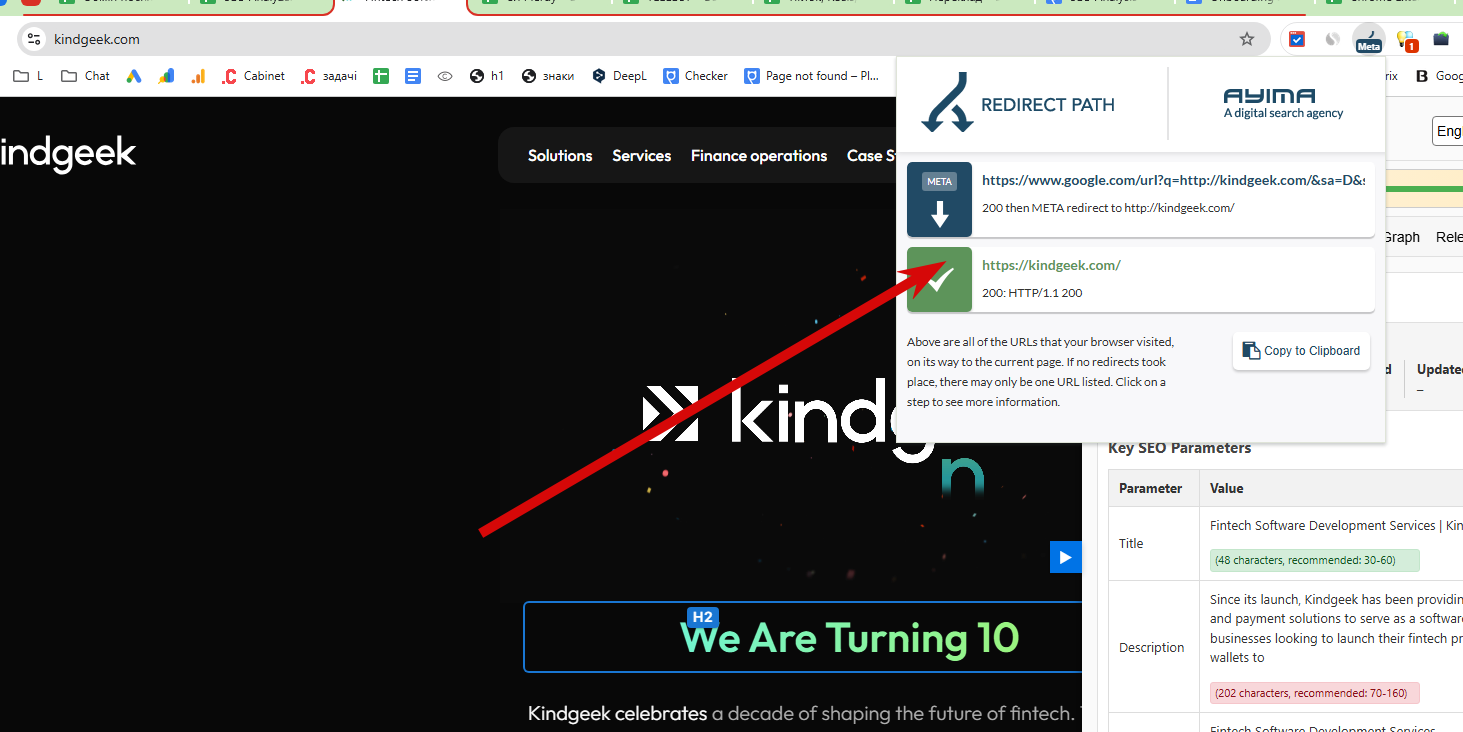The image size is (1463, 732).
Task: Open the L bookmarks folder
Action: point(28,76)
